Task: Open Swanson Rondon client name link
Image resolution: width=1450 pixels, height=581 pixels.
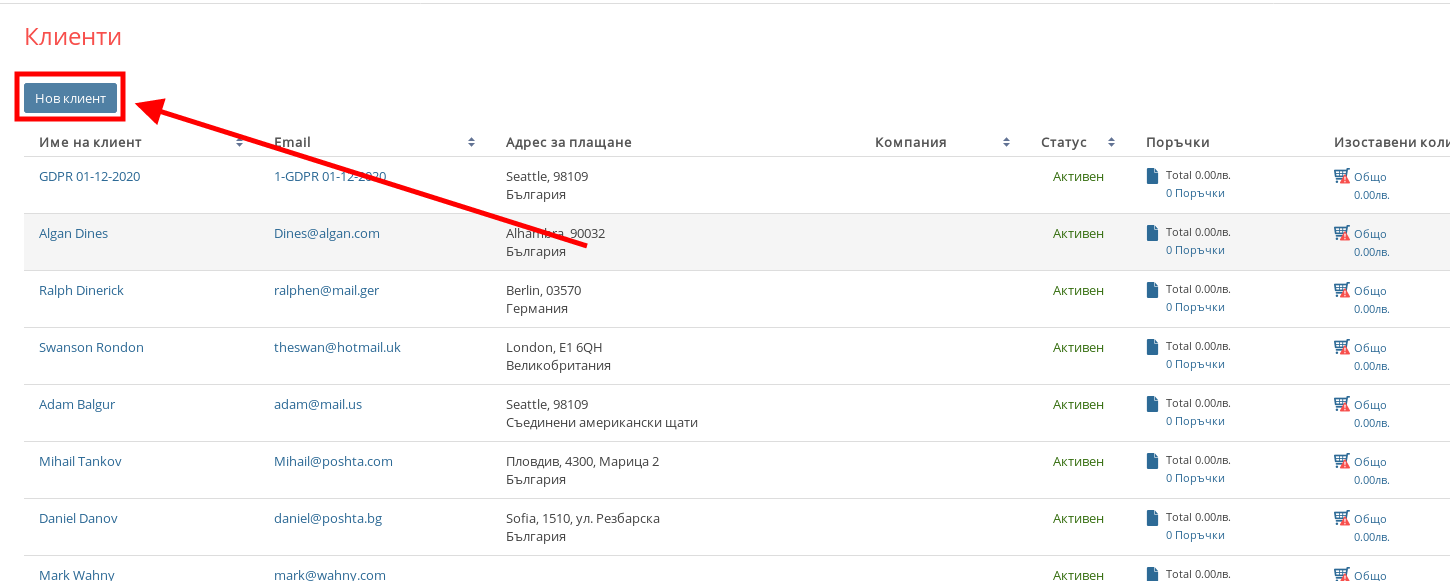Action: (91, 348)
